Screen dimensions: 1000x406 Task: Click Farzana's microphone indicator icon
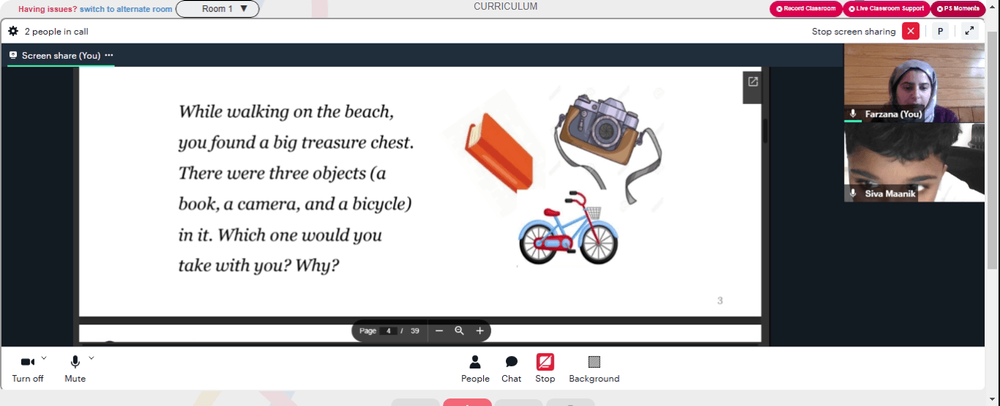[x=853, y=114]
